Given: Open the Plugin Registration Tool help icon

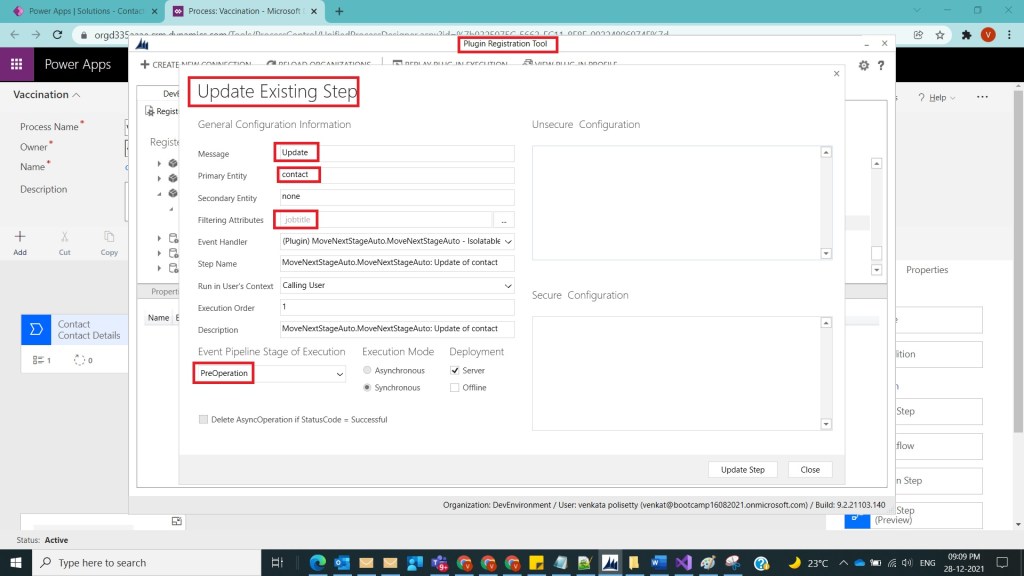Looking at the screenshot, I should (881, 66).
